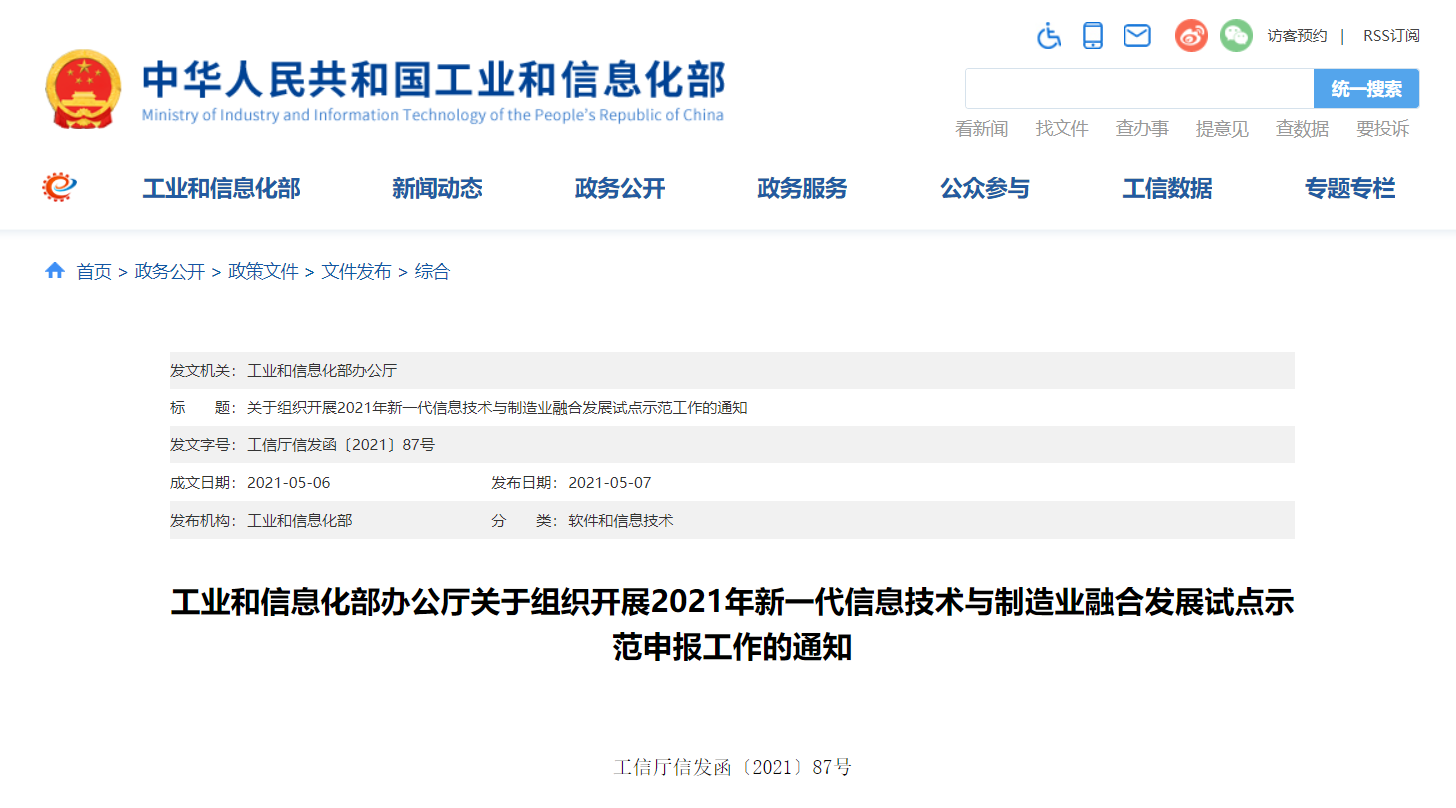Select 查办事 search shortcut

click(1142, 129)
